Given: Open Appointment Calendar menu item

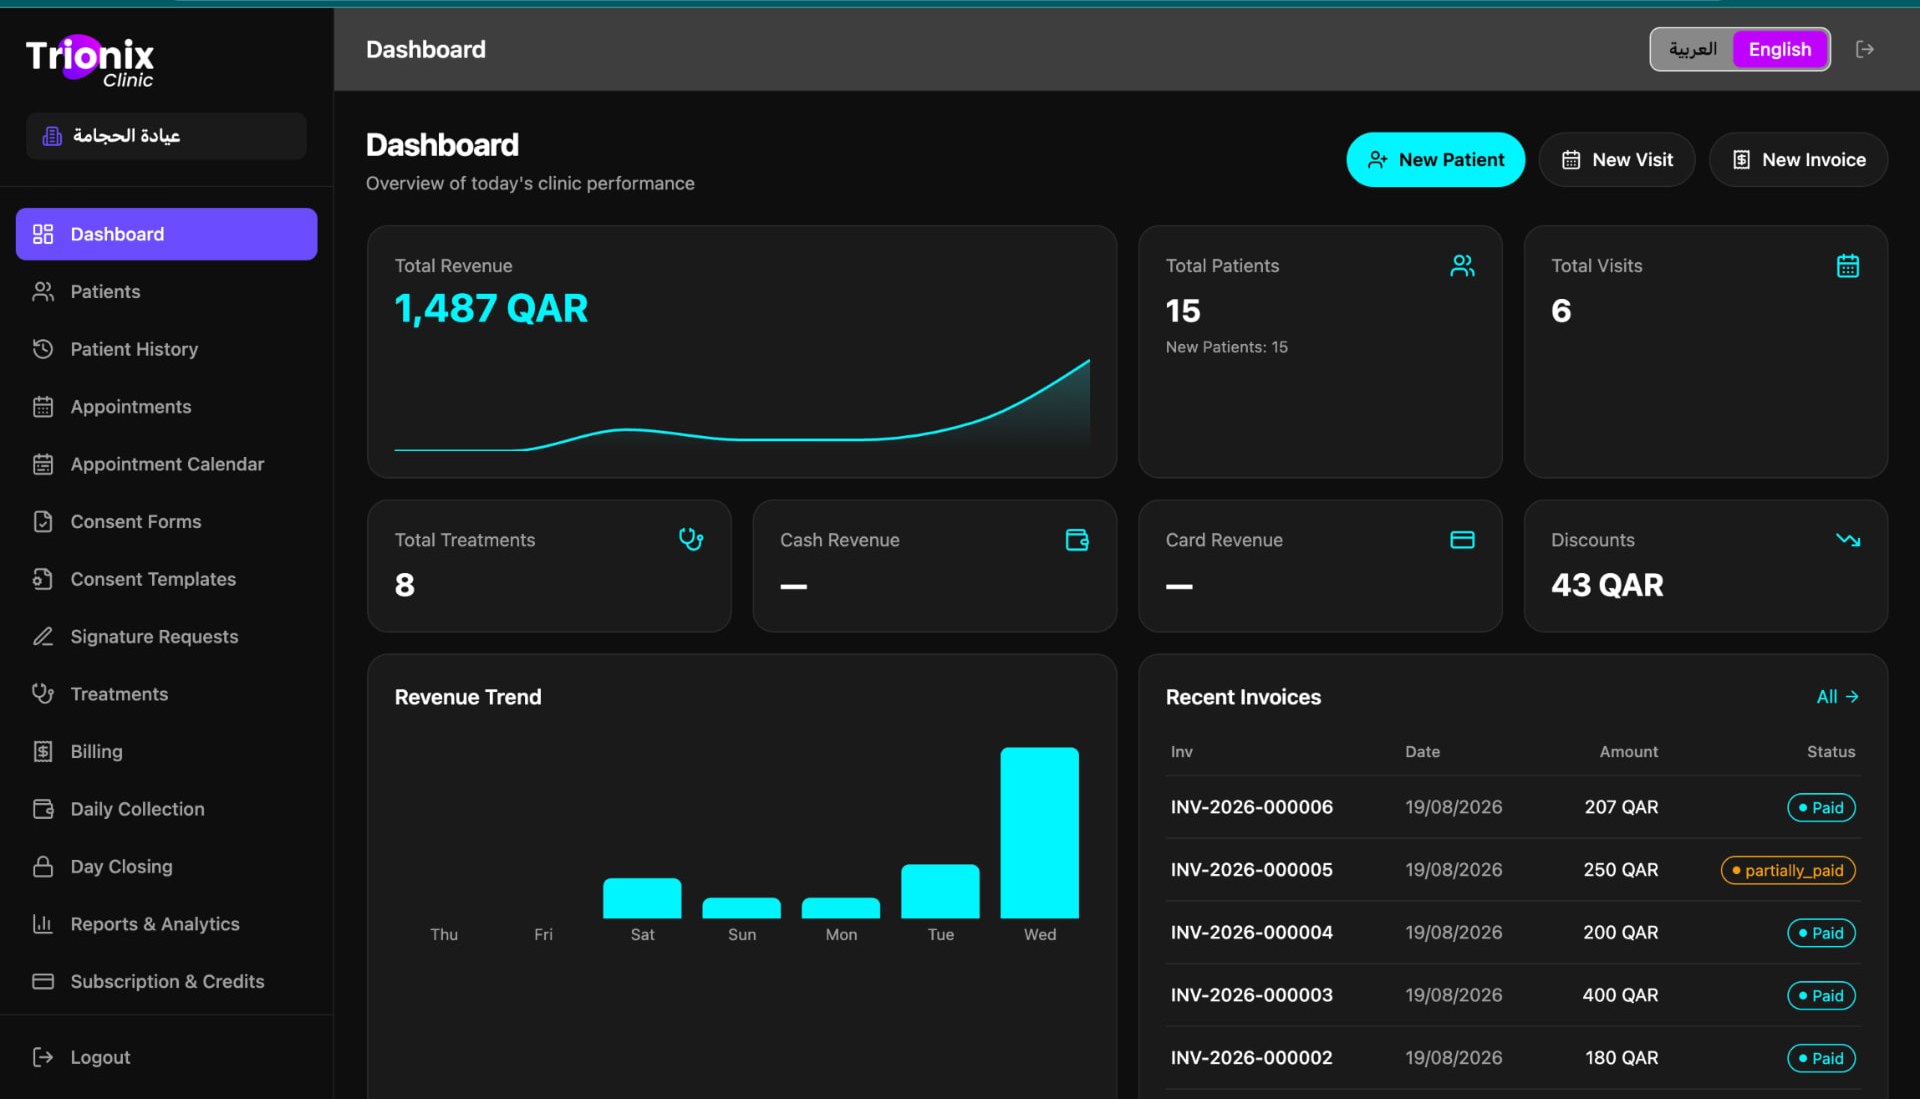Looking at the screenshot, I should (x=166, y=464).
